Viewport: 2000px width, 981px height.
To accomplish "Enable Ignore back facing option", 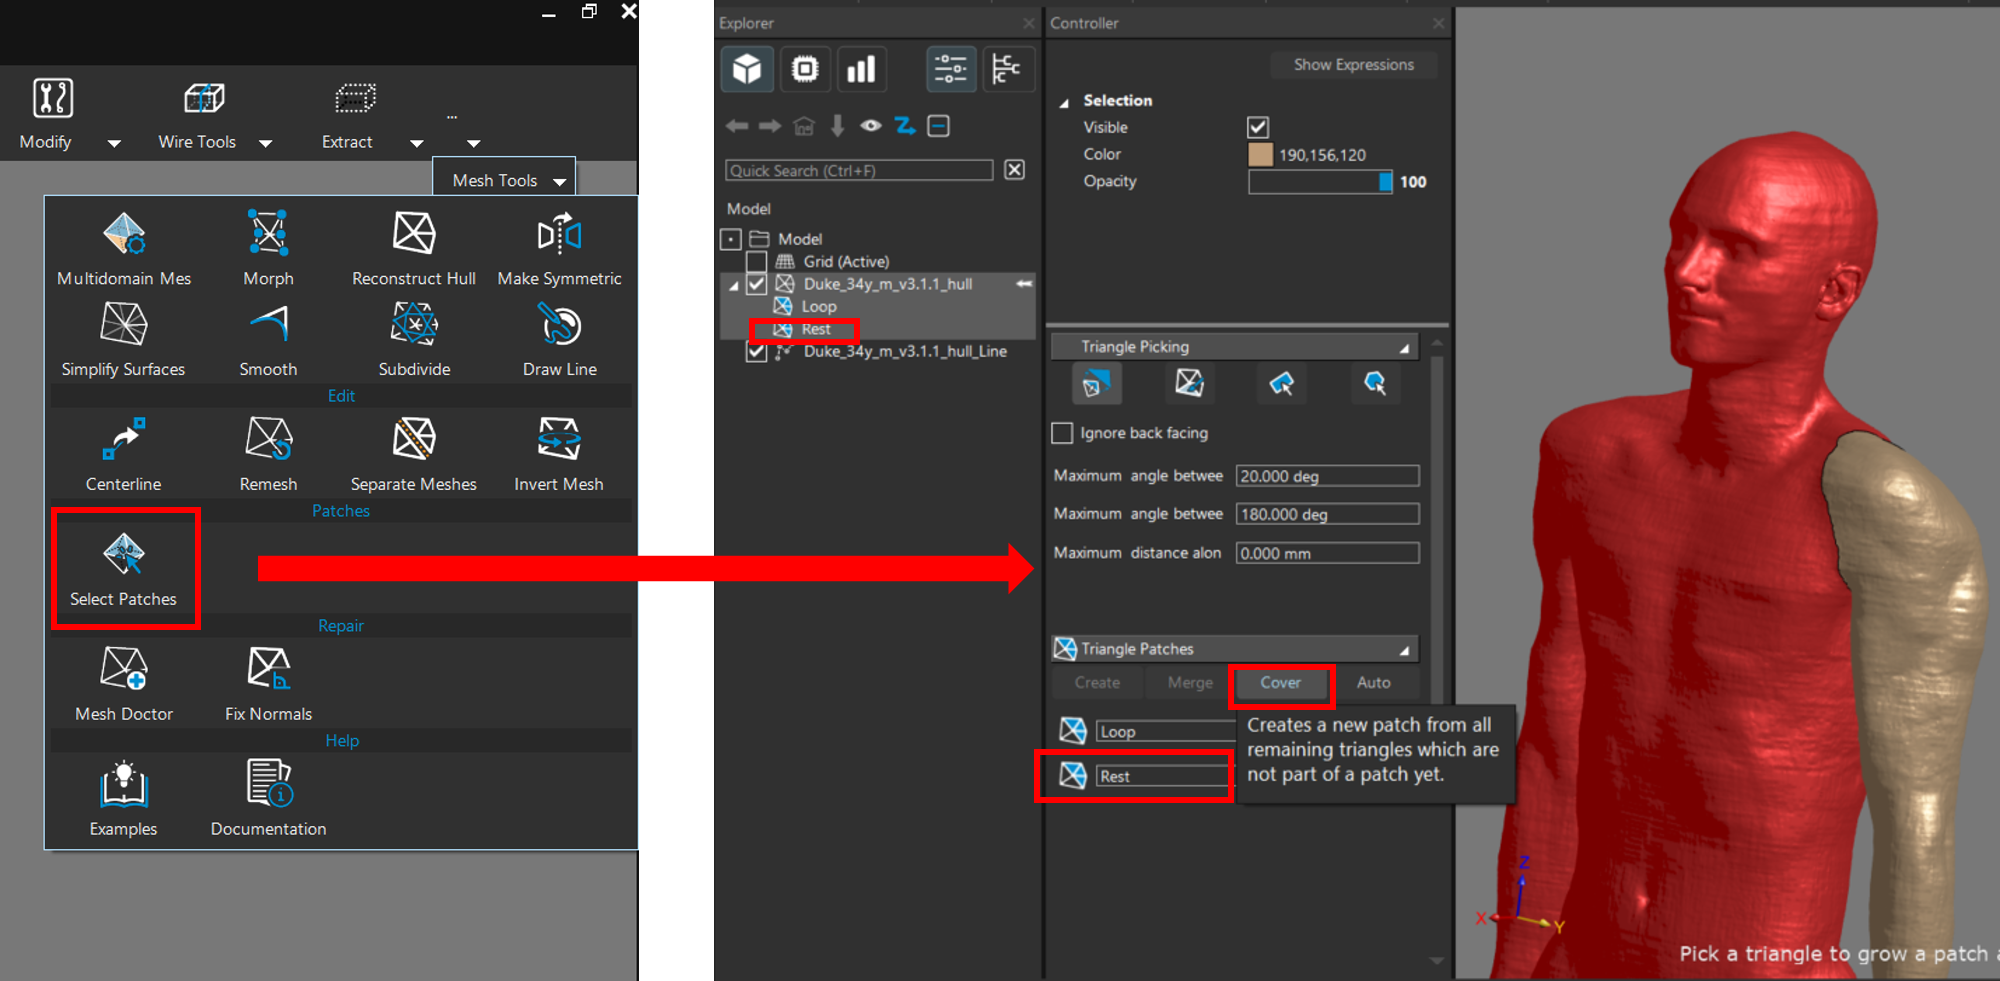I will (1062, 433).
